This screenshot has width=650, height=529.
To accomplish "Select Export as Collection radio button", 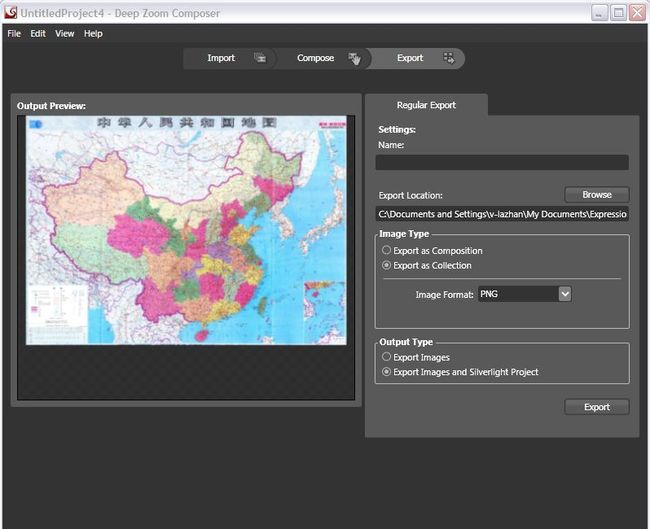I will [x=386, y=265].
